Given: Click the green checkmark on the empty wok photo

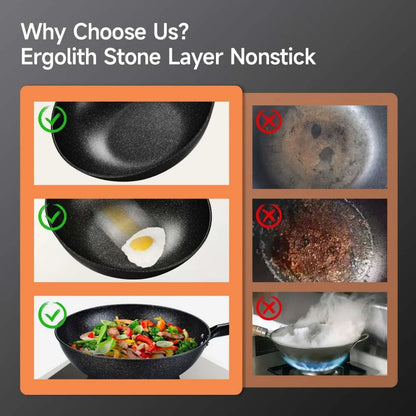Looking at the screenshot, I should (x=53, y=119).
